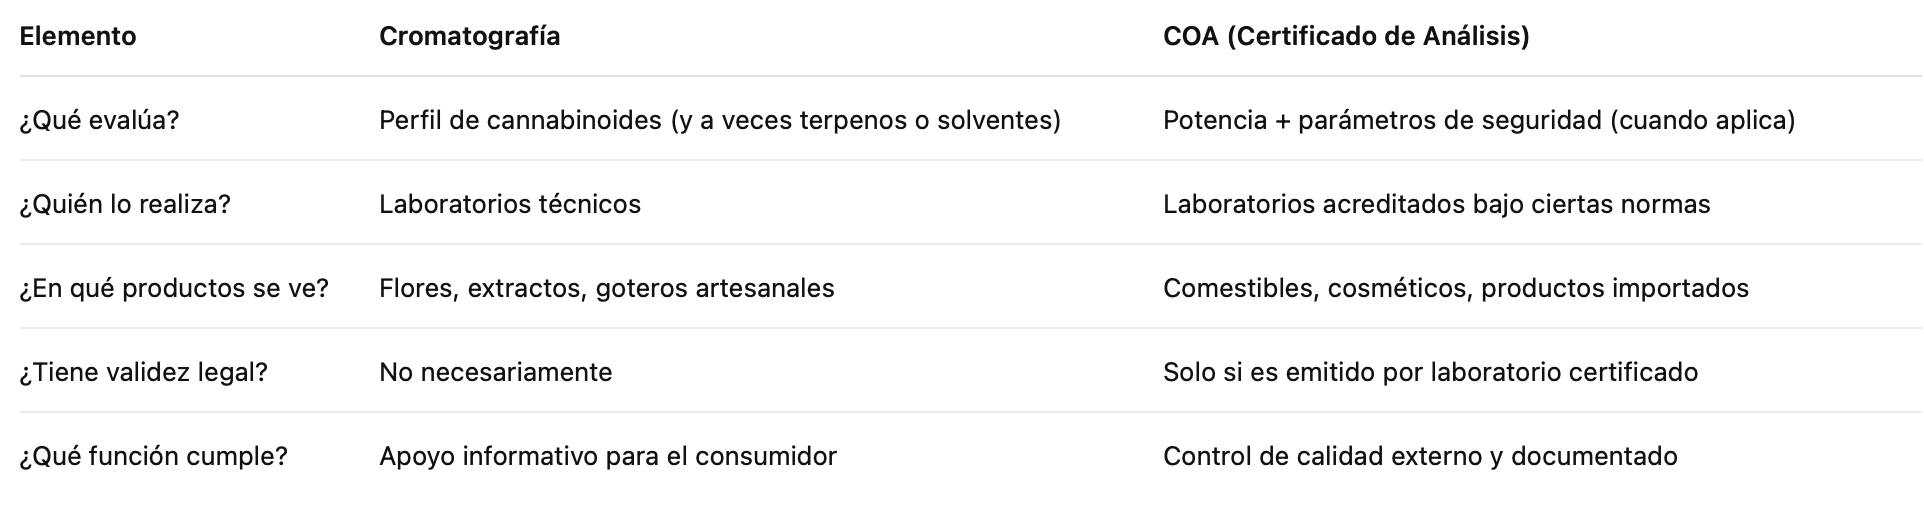Image resolution: width=1924 pixels, height=512 pixels.
Task: Select the 'Comestibles, cosméticos, productos importados' cell
Action: (1456, 288)
